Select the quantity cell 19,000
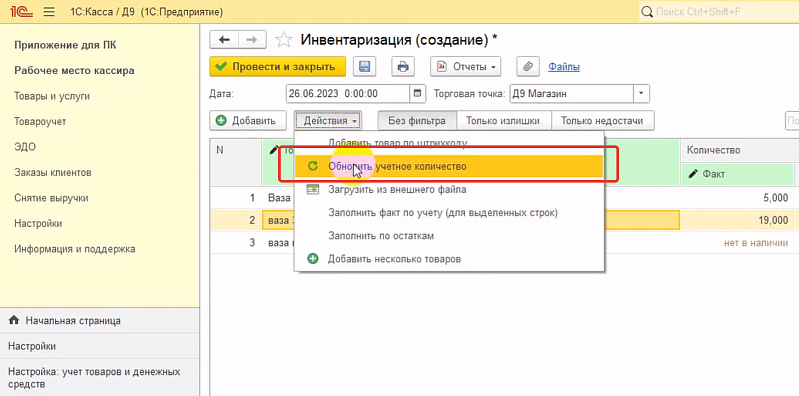799x396 pixels. (x=737, y=221)
